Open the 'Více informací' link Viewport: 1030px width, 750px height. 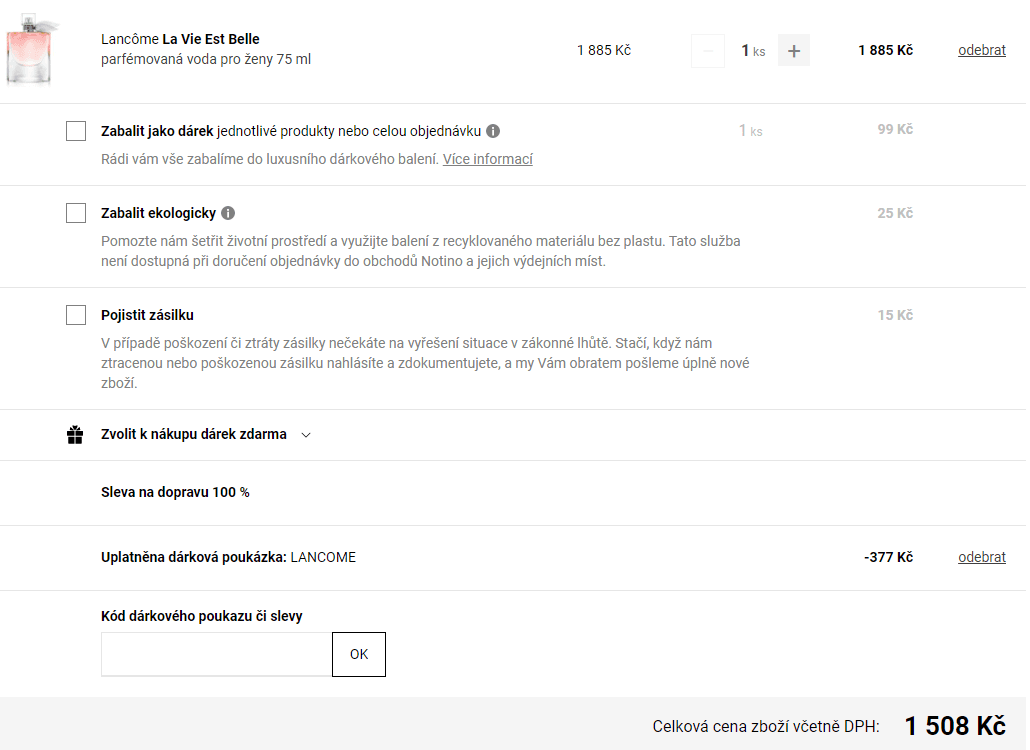click(x=487, y=159)
